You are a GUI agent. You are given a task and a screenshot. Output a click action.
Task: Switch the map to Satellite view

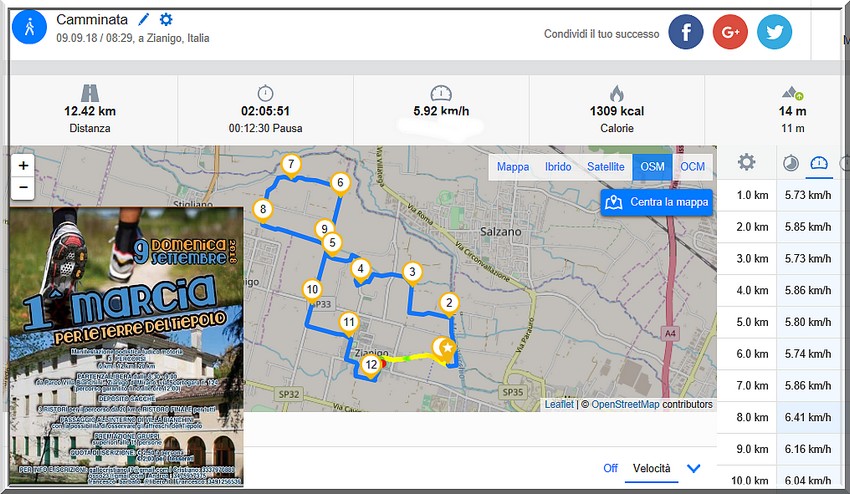[605, 167]
